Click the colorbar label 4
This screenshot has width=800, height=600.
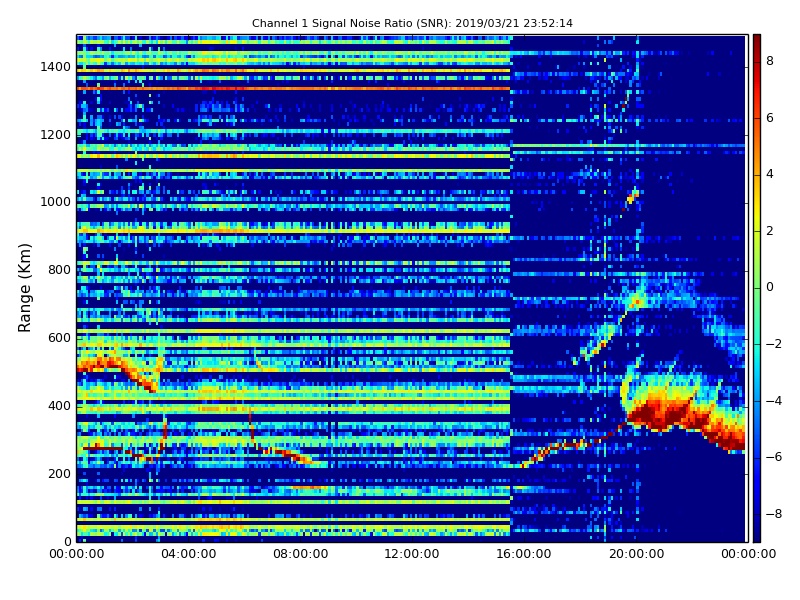pos(770,174)
